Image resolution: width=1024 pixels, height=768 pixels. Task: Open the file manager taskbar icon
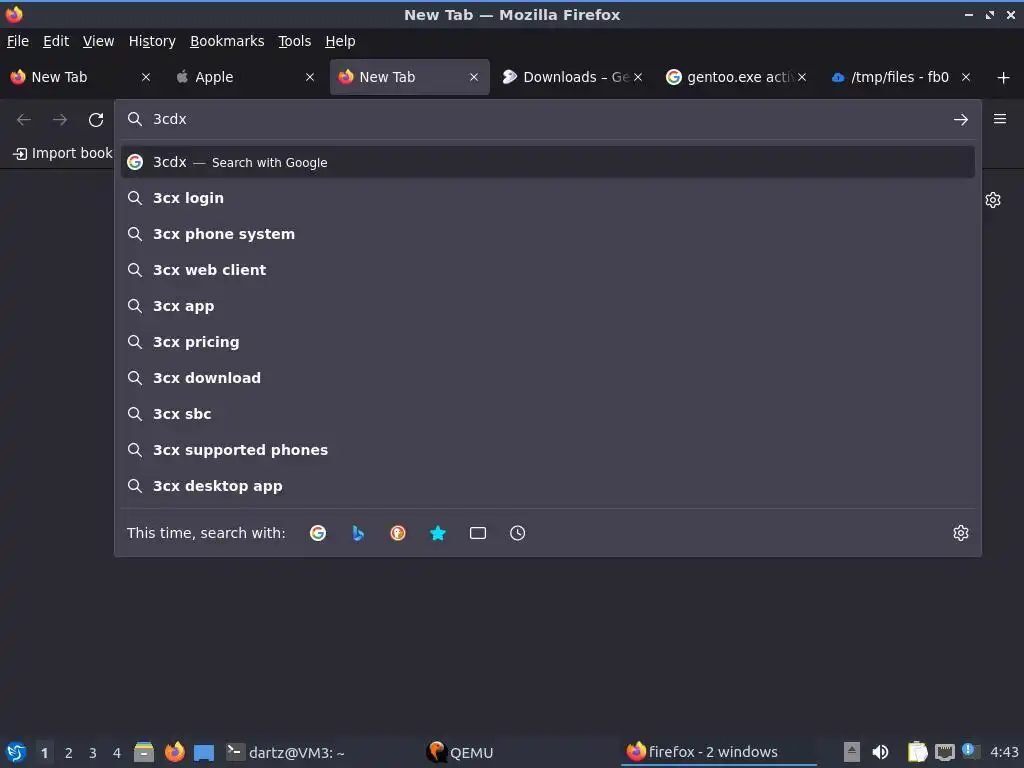tap(144, 752)
